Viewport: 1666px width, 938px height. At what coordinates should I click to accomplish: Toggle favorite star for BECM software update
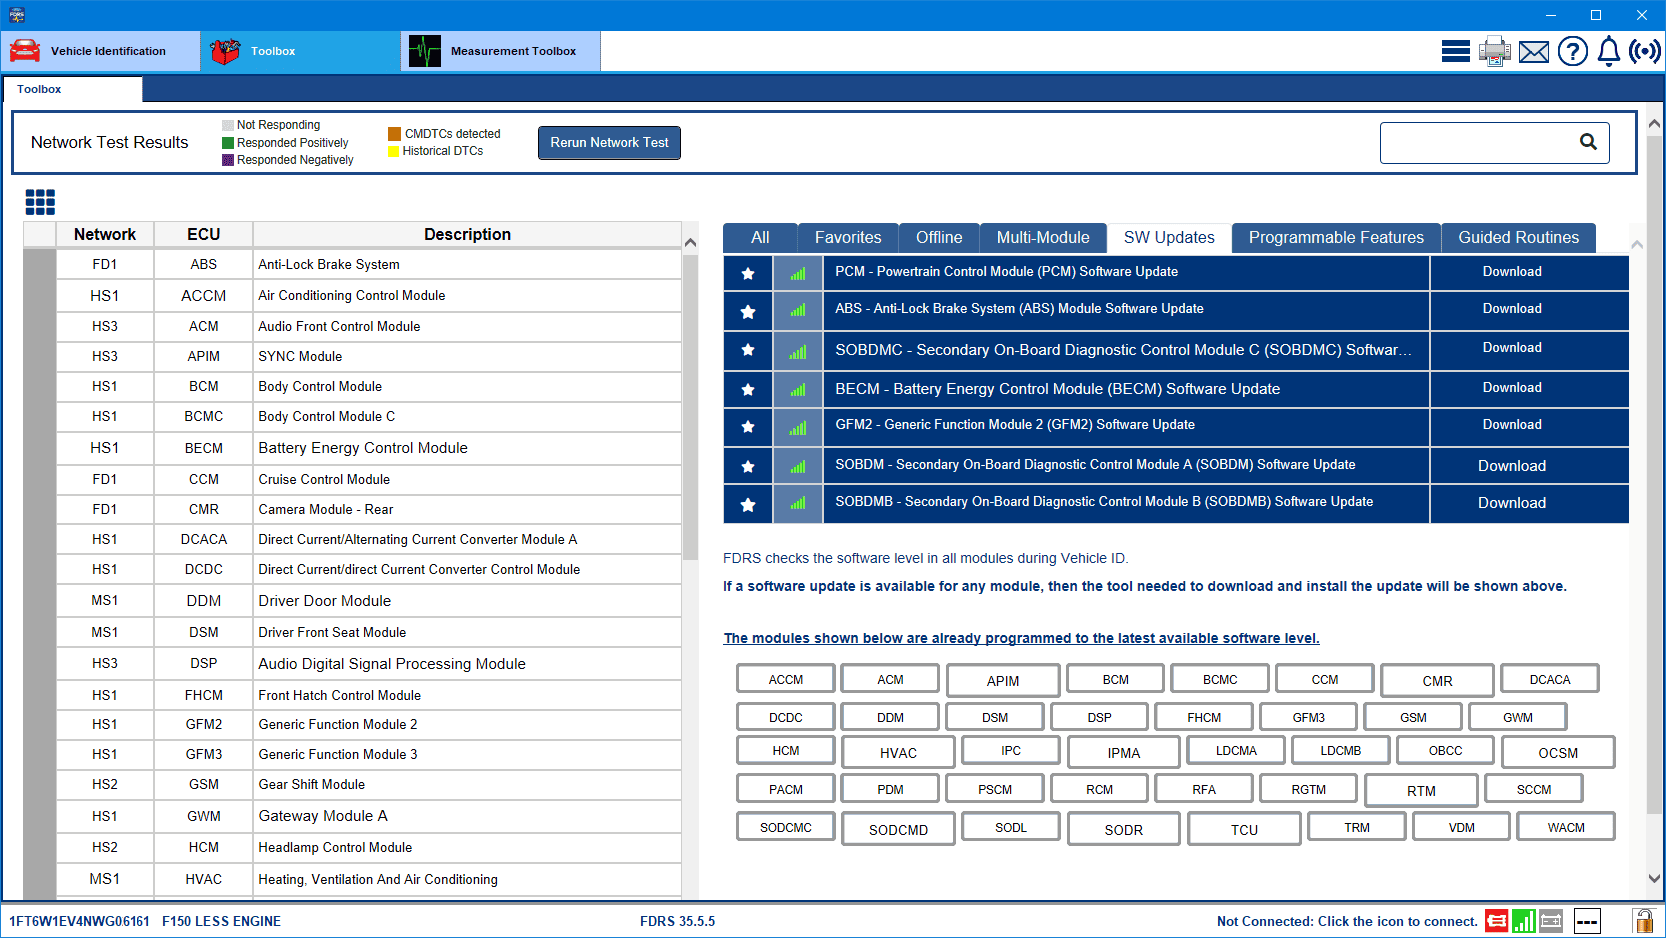[747, 390]
